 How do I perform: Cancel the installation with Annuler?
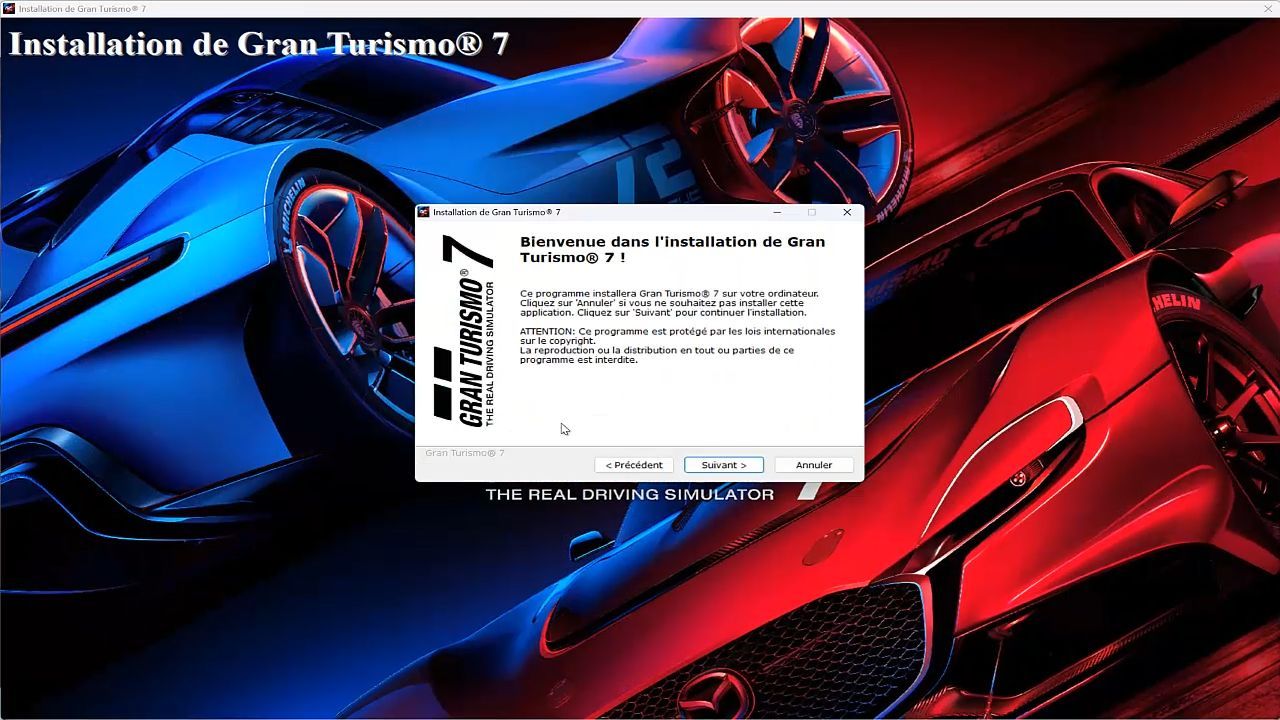pos(814,465)
